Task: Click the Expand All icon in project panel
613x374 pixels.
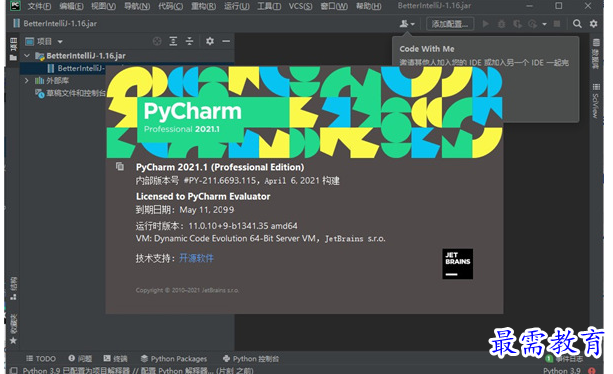Action: click(173, 41)
